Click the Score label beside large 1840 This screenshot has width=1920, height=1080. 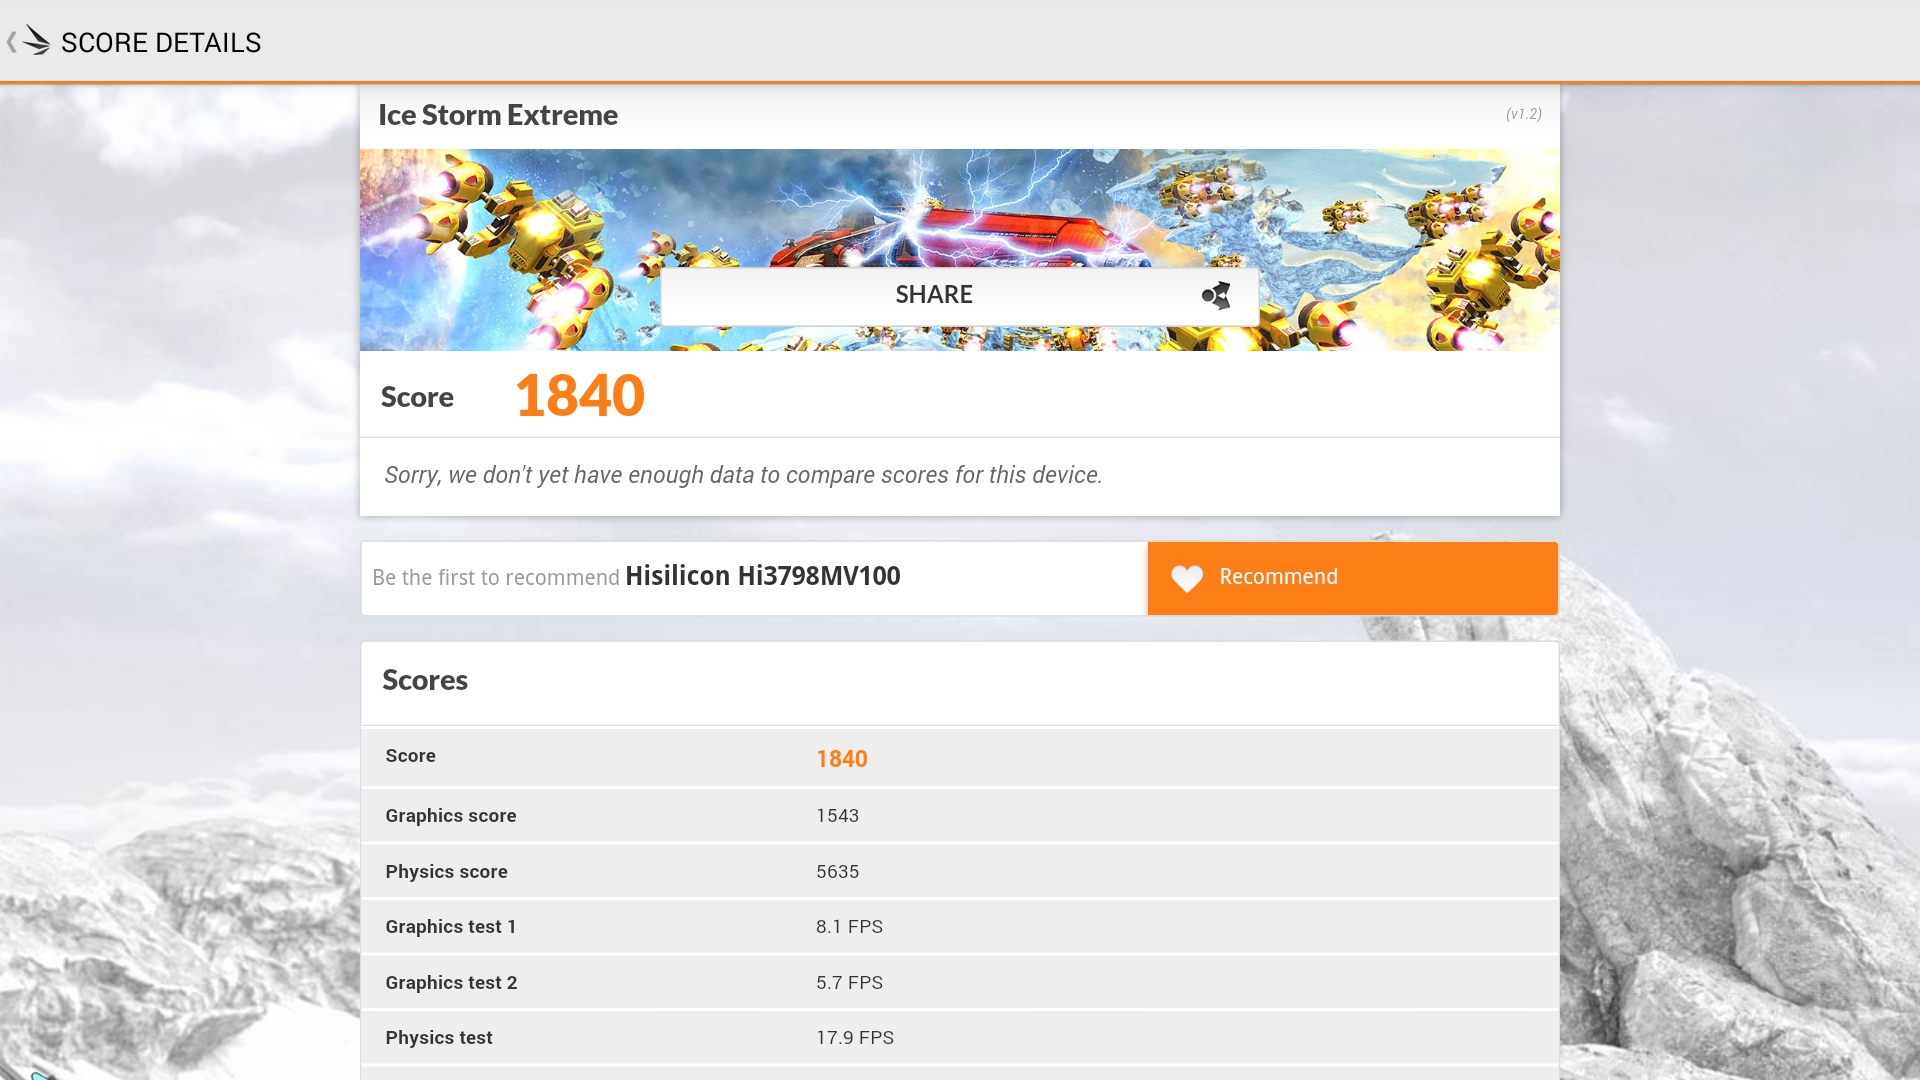click(x=417, y=397)
